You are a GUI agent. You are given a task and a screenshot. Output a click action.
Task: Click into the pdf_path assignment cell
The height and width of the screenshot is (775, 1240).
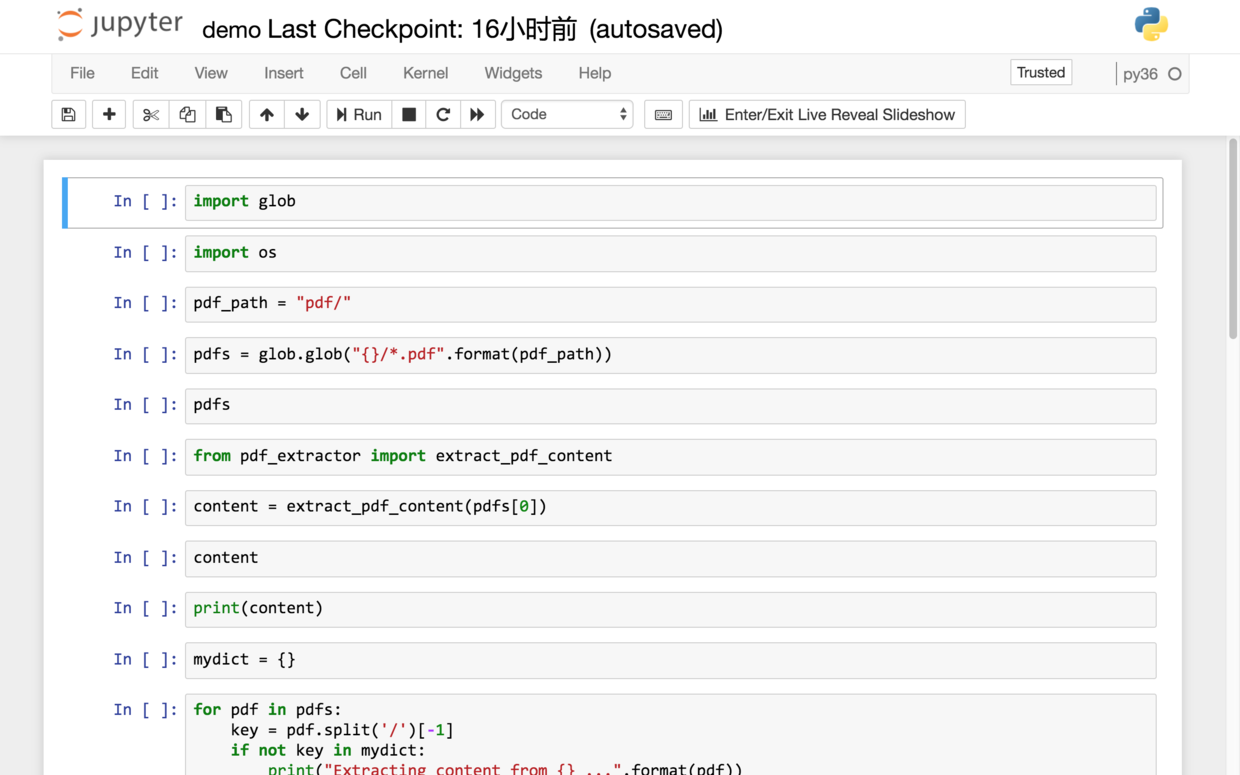point(670,304)
